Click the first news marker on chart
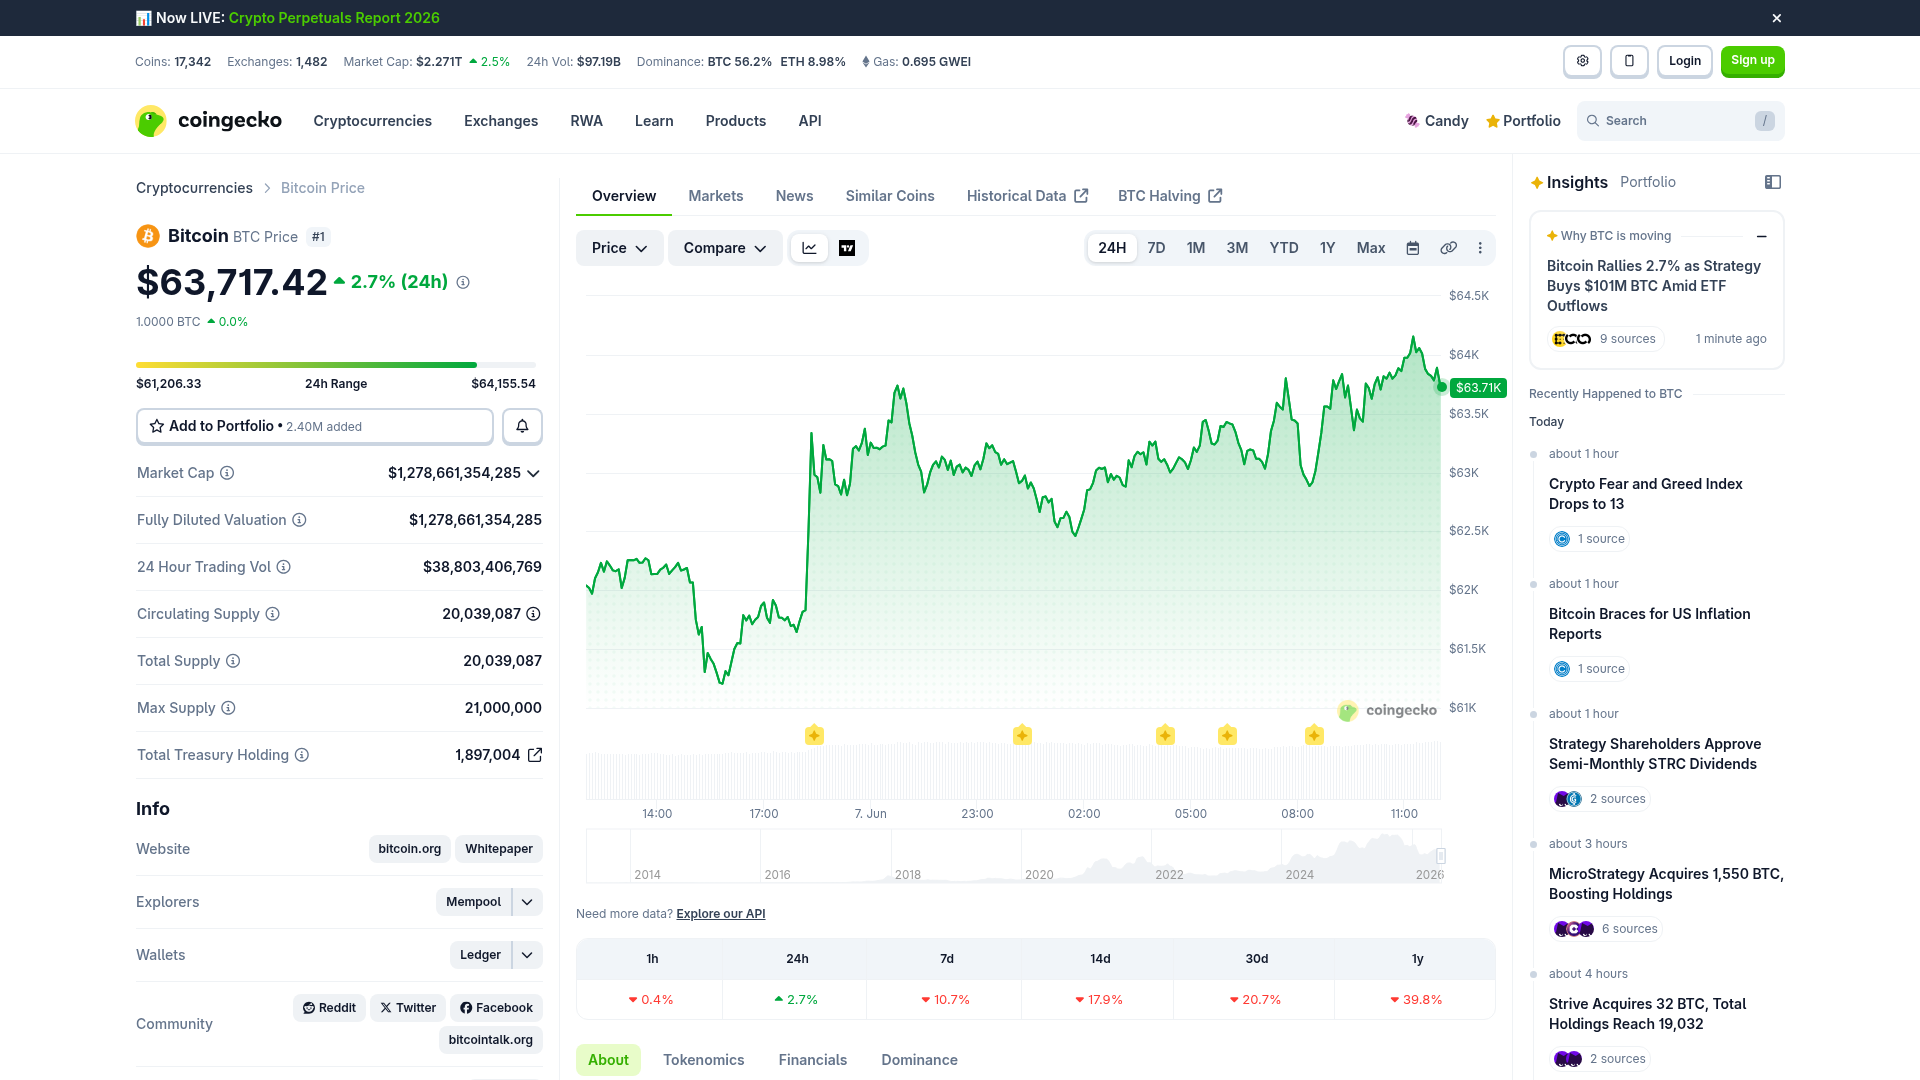Screen dimensions: 1920x1080 tap(814, 736)
